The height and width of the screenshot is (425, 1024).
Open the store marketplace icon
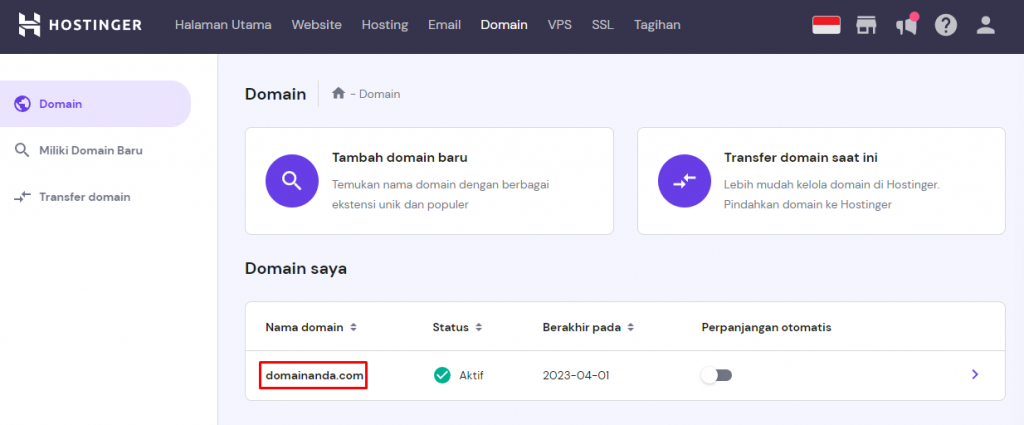click(866, 25)
